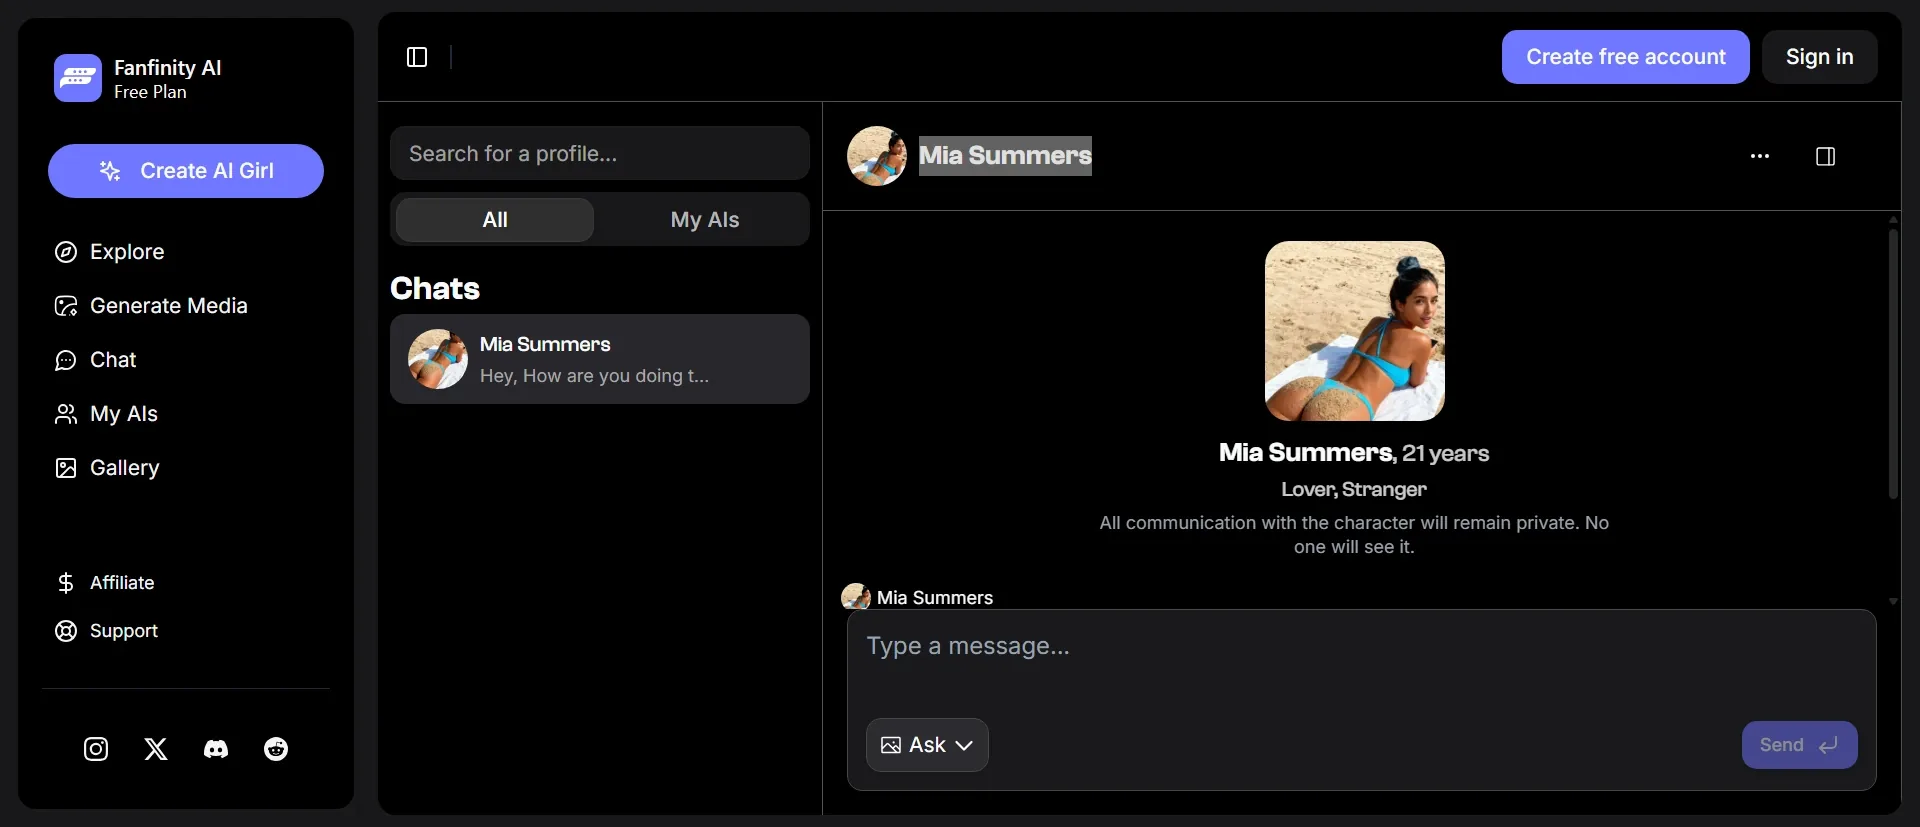
Task: Click the Explore compass icon
Action: pyautogui.click(x=66, y=252)
